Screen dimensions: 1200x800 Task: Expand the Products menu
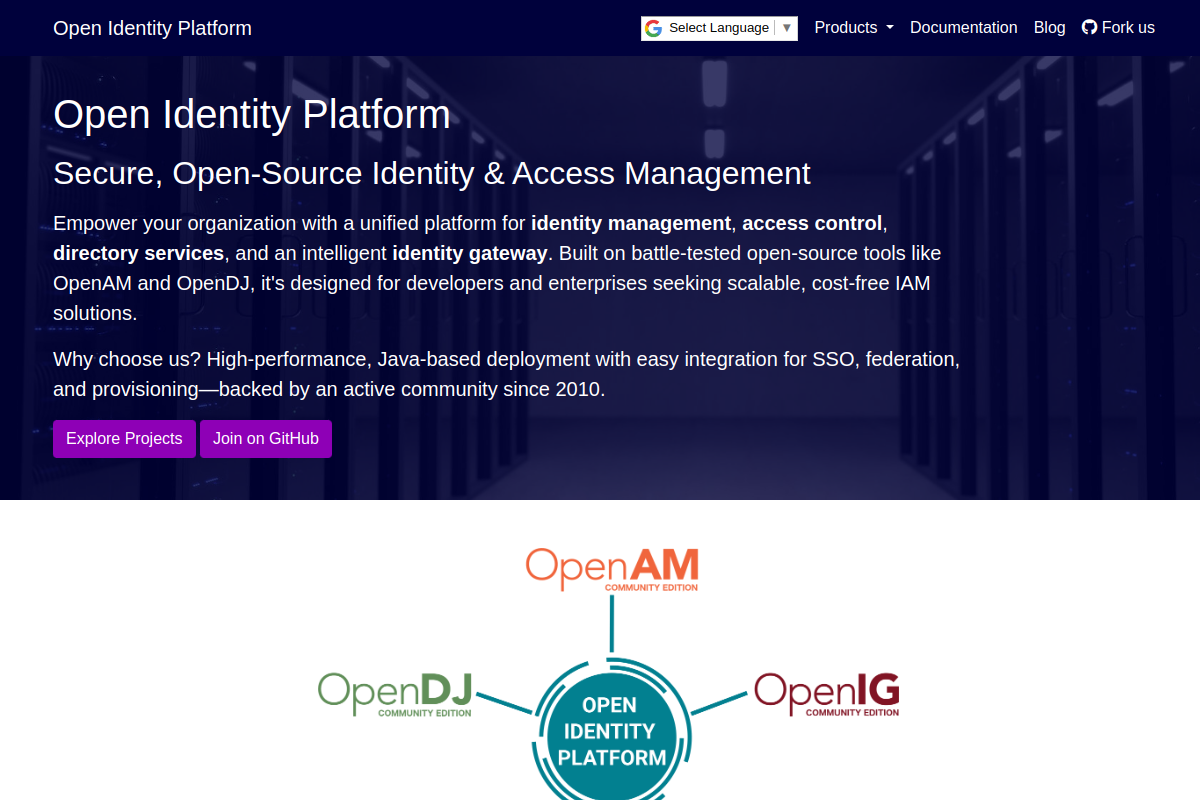point(854,28)
